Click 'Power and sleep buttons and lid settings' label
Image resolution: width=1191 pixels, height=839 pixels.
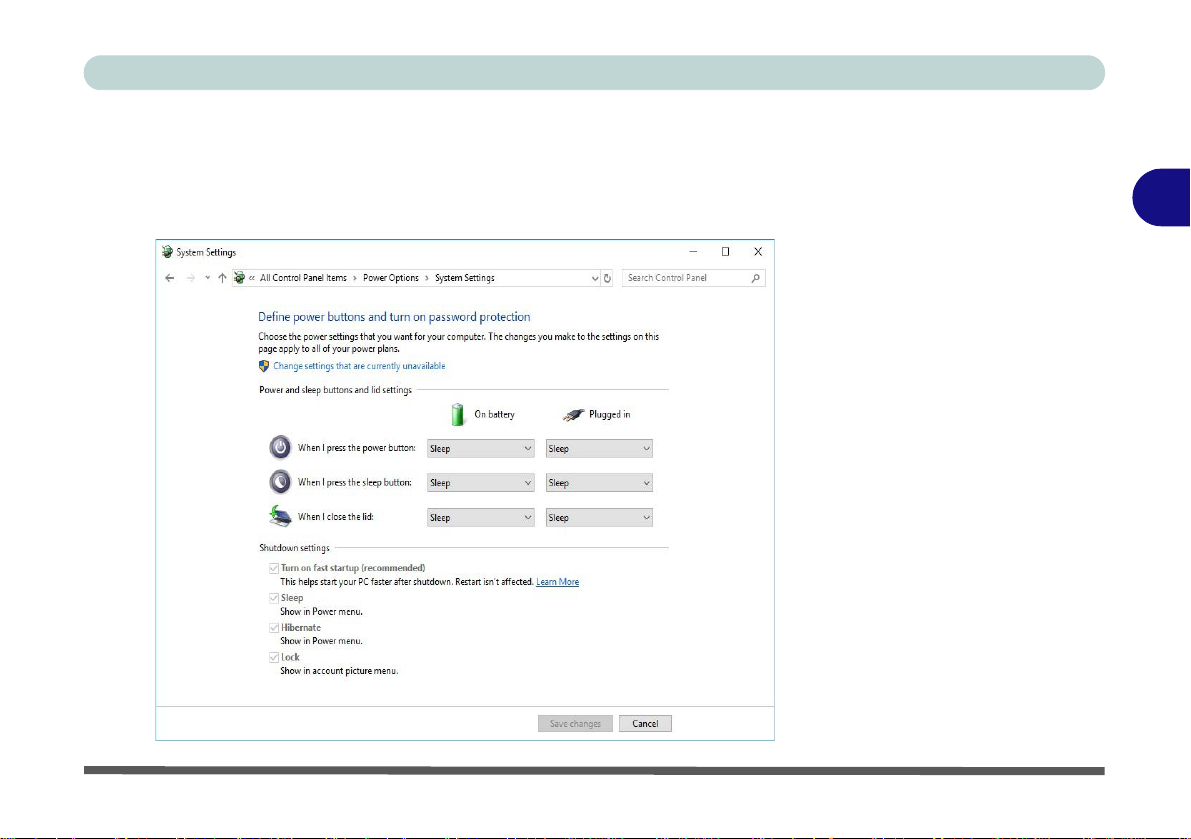pyautogui.click(x=336, y=390)
